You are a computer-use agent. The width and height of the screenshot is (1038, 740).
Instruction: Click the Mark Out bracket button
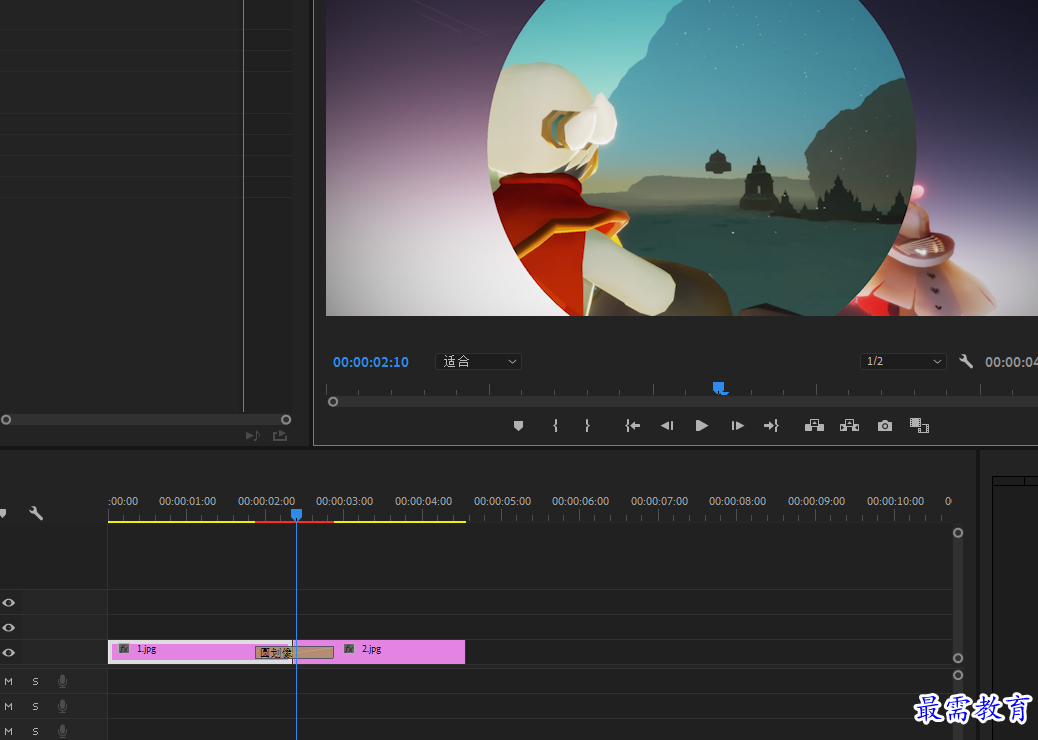[587, 426]
